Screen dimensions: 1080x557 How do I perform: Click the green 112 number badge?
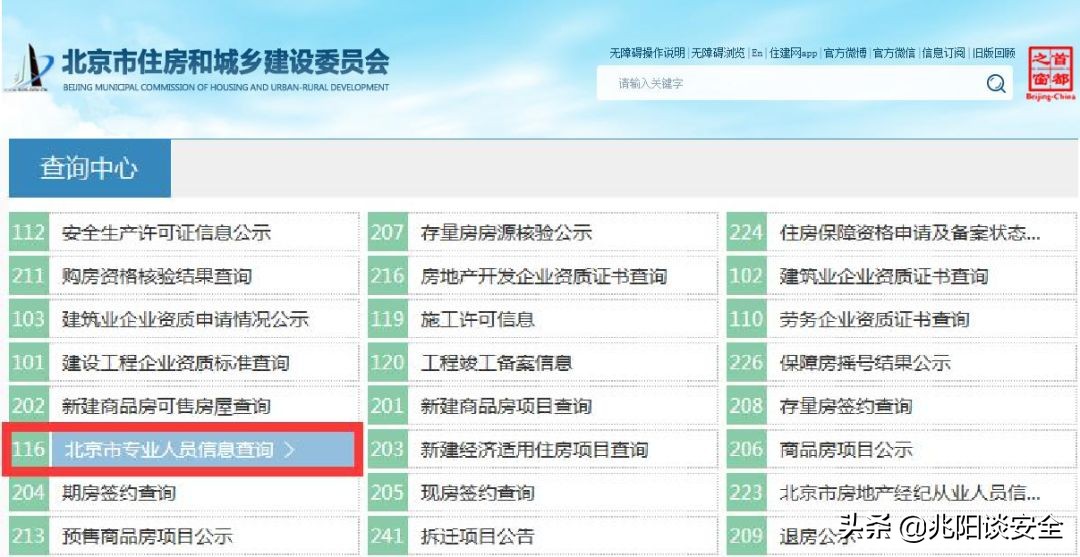[x=29, y=233]
